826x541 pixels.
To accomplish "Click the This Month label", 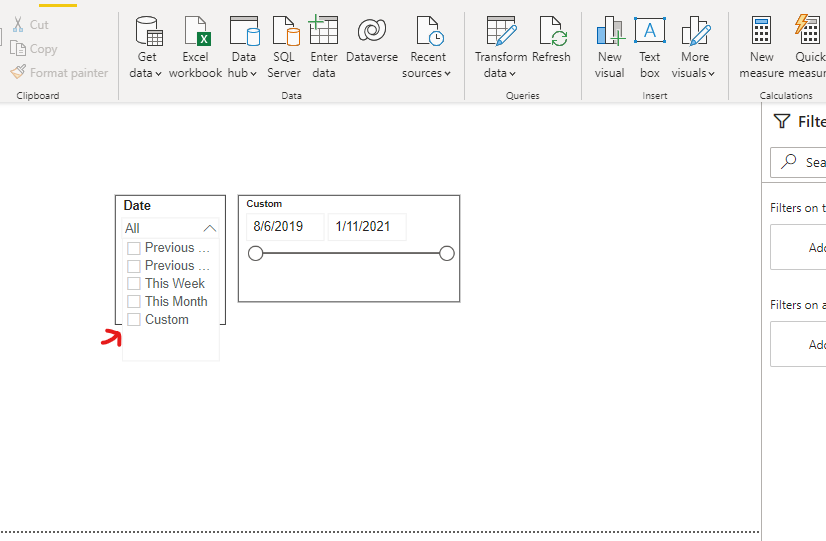I will point(176,301).
